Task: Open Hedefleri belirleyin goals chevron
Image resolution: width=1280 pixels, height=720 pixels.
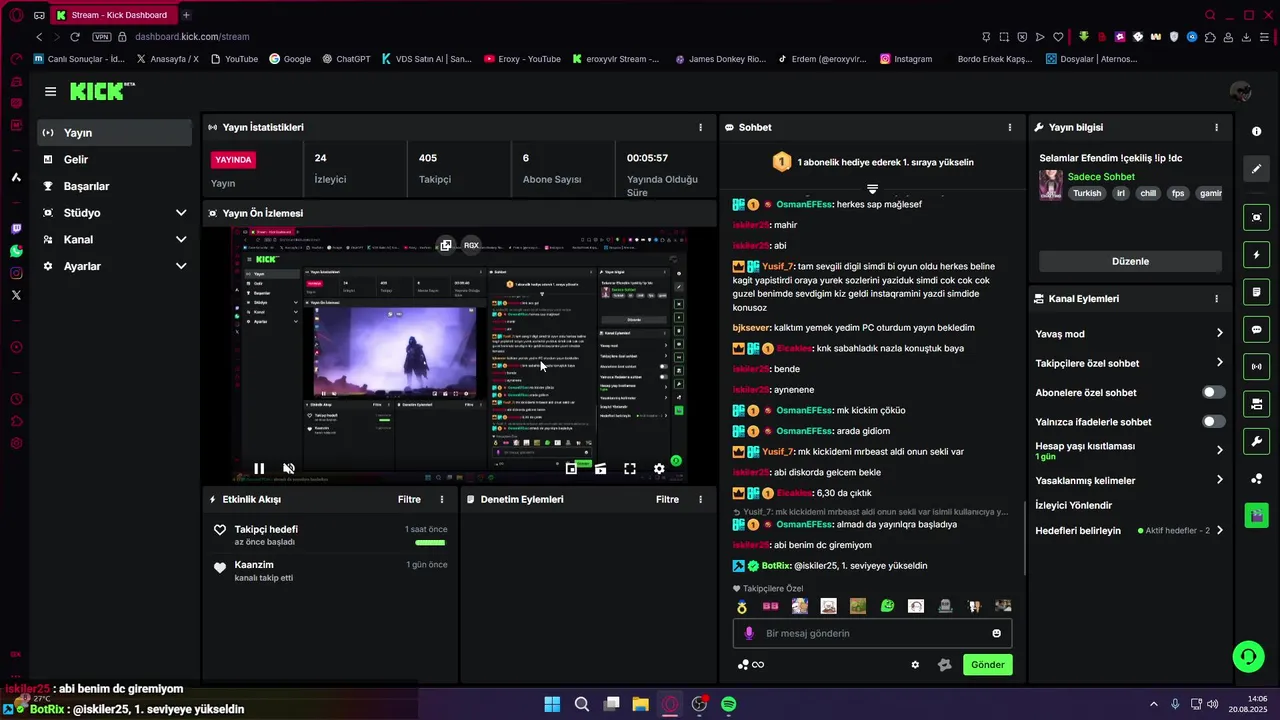Action: tap(1219, 530)
